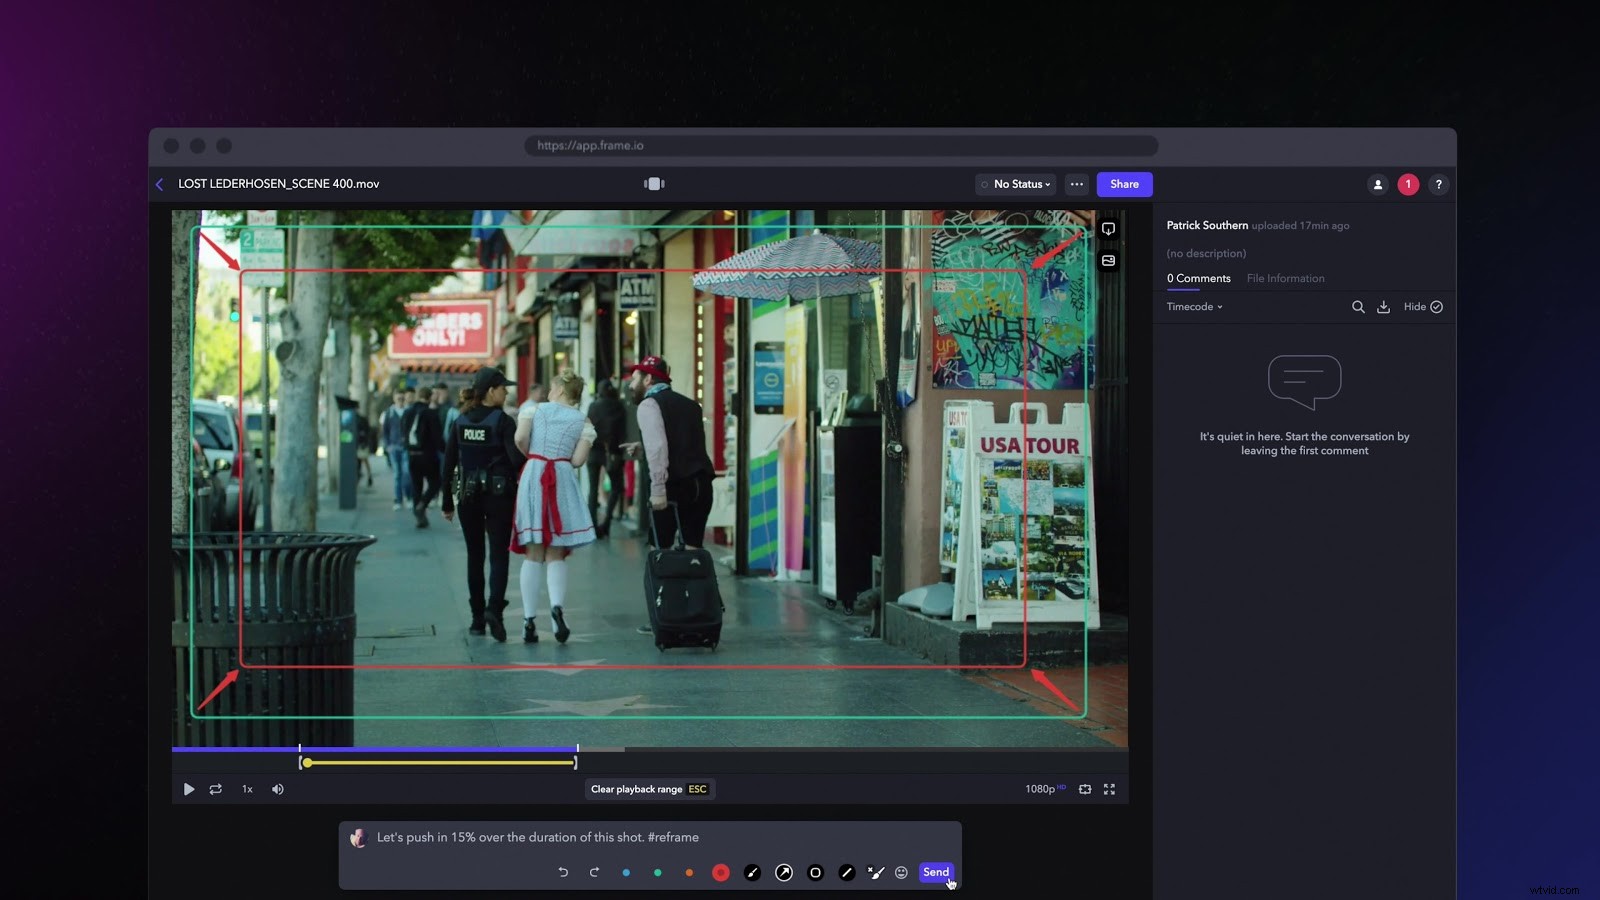
Task: Redo the annotation change
Action: 594,872
